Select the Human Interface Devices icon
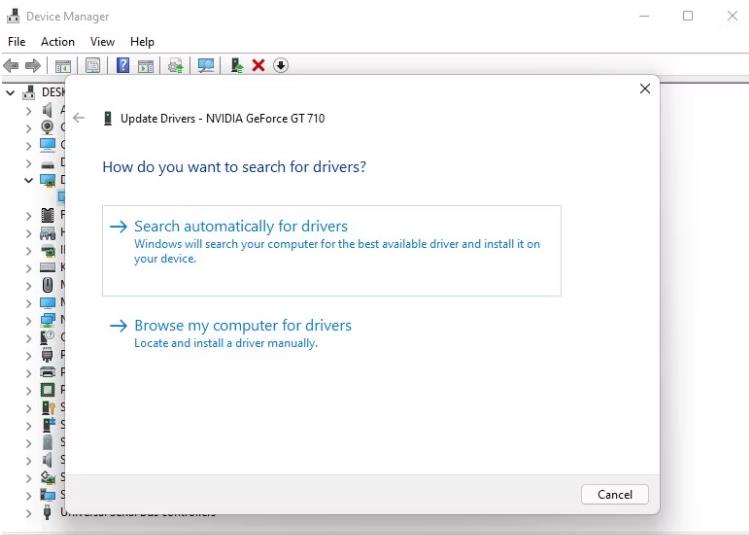 pyautogui.click(x=47, y=233)
